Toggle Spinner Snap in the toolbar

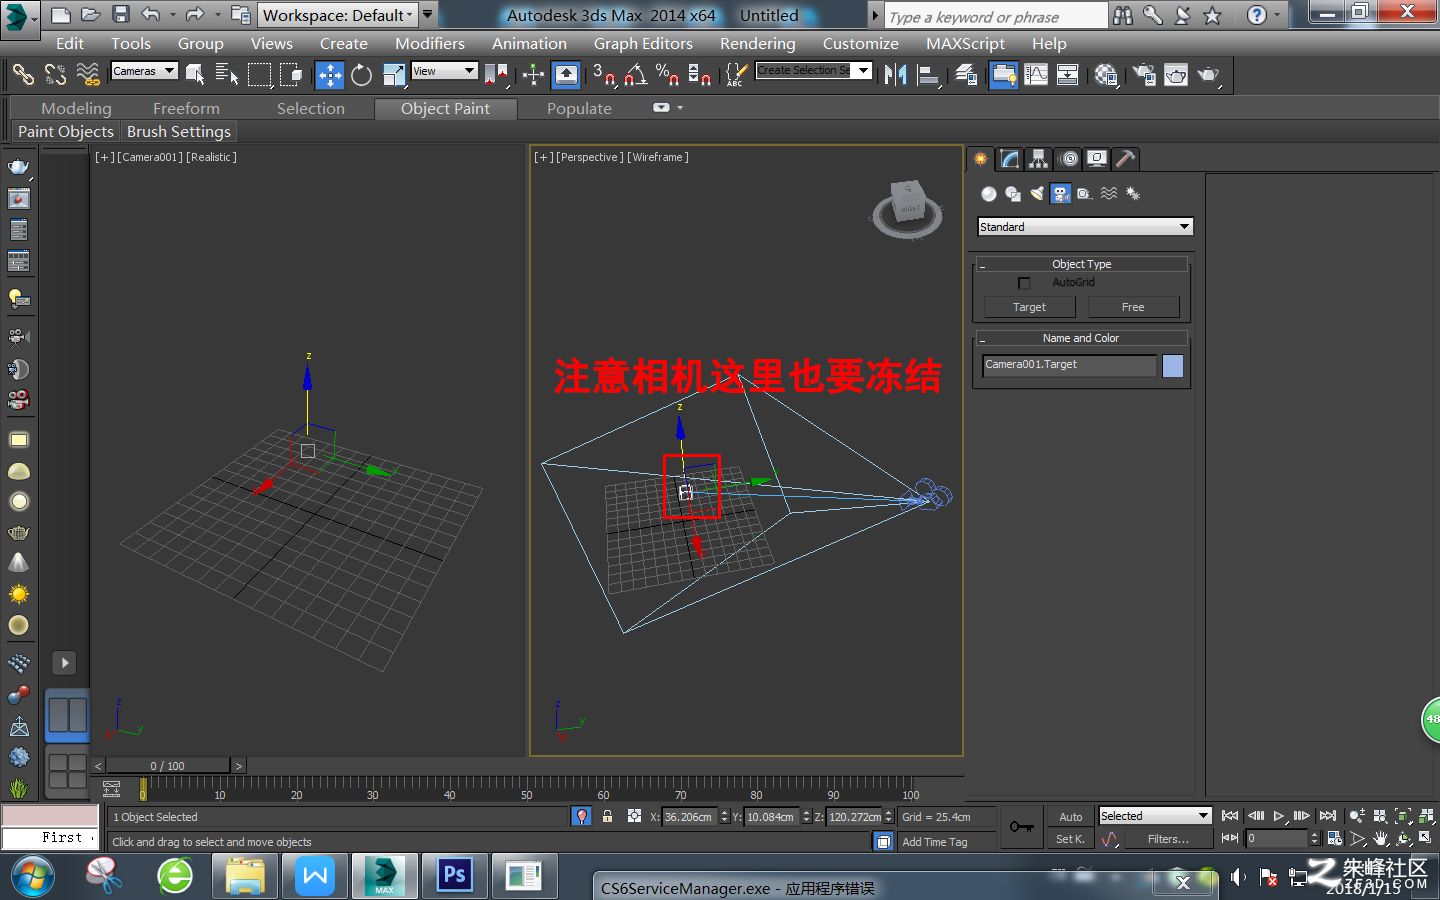699,75
